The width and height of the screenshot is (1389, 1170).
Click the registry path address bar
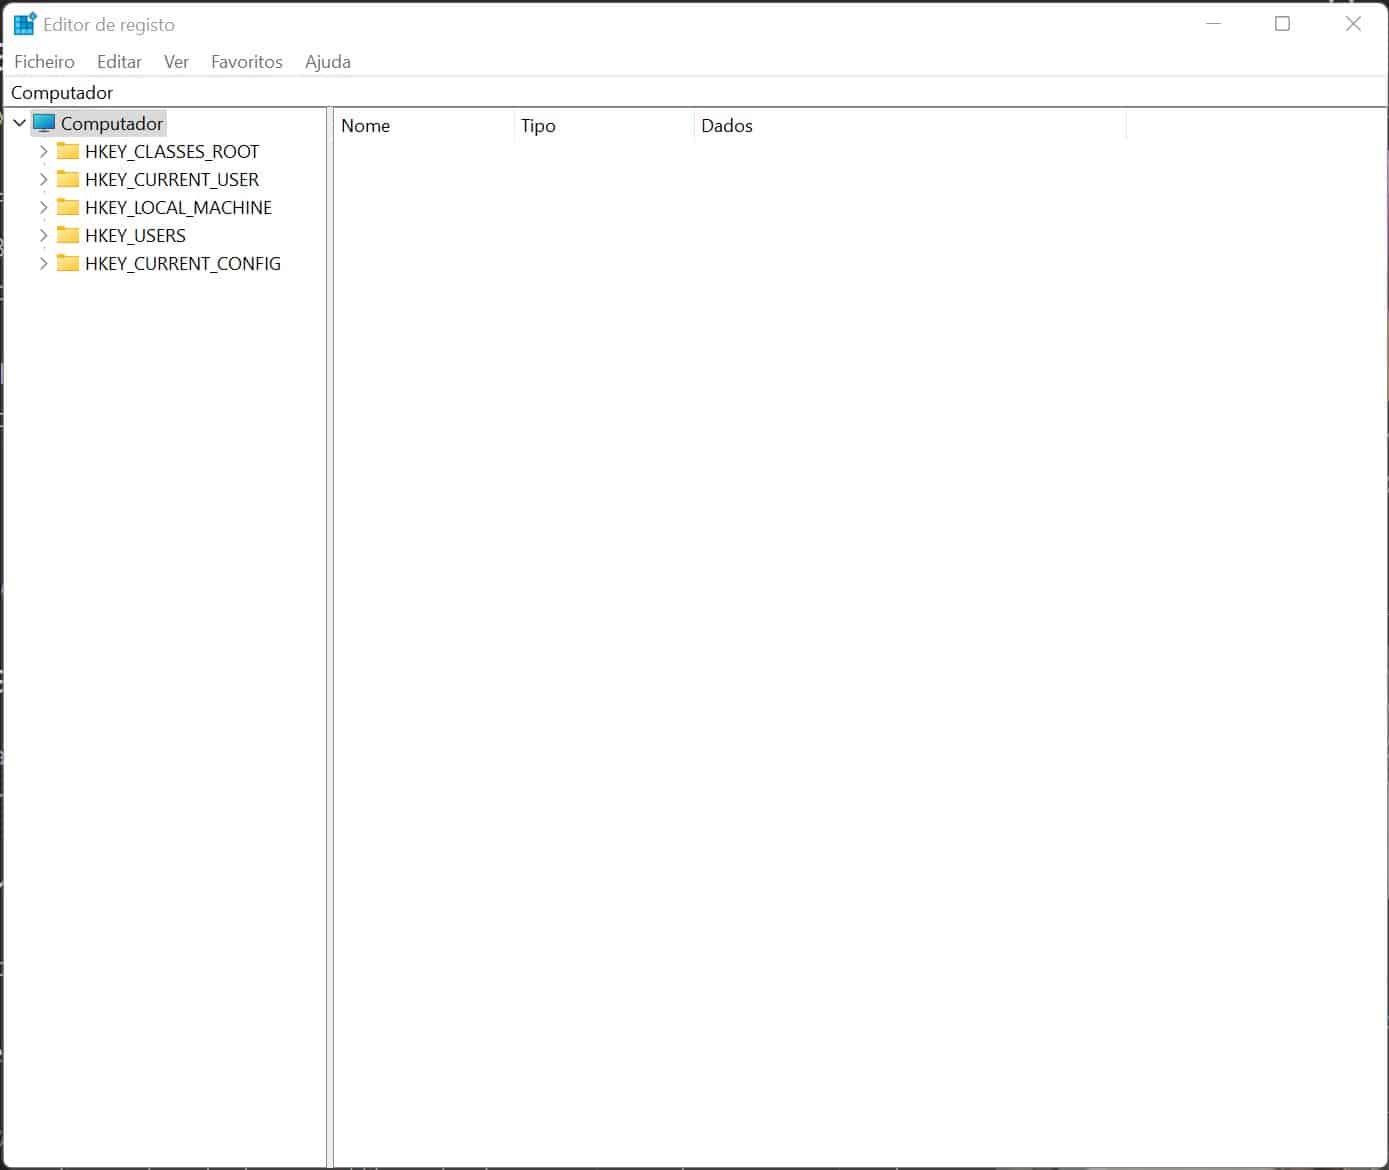[695, 93]
